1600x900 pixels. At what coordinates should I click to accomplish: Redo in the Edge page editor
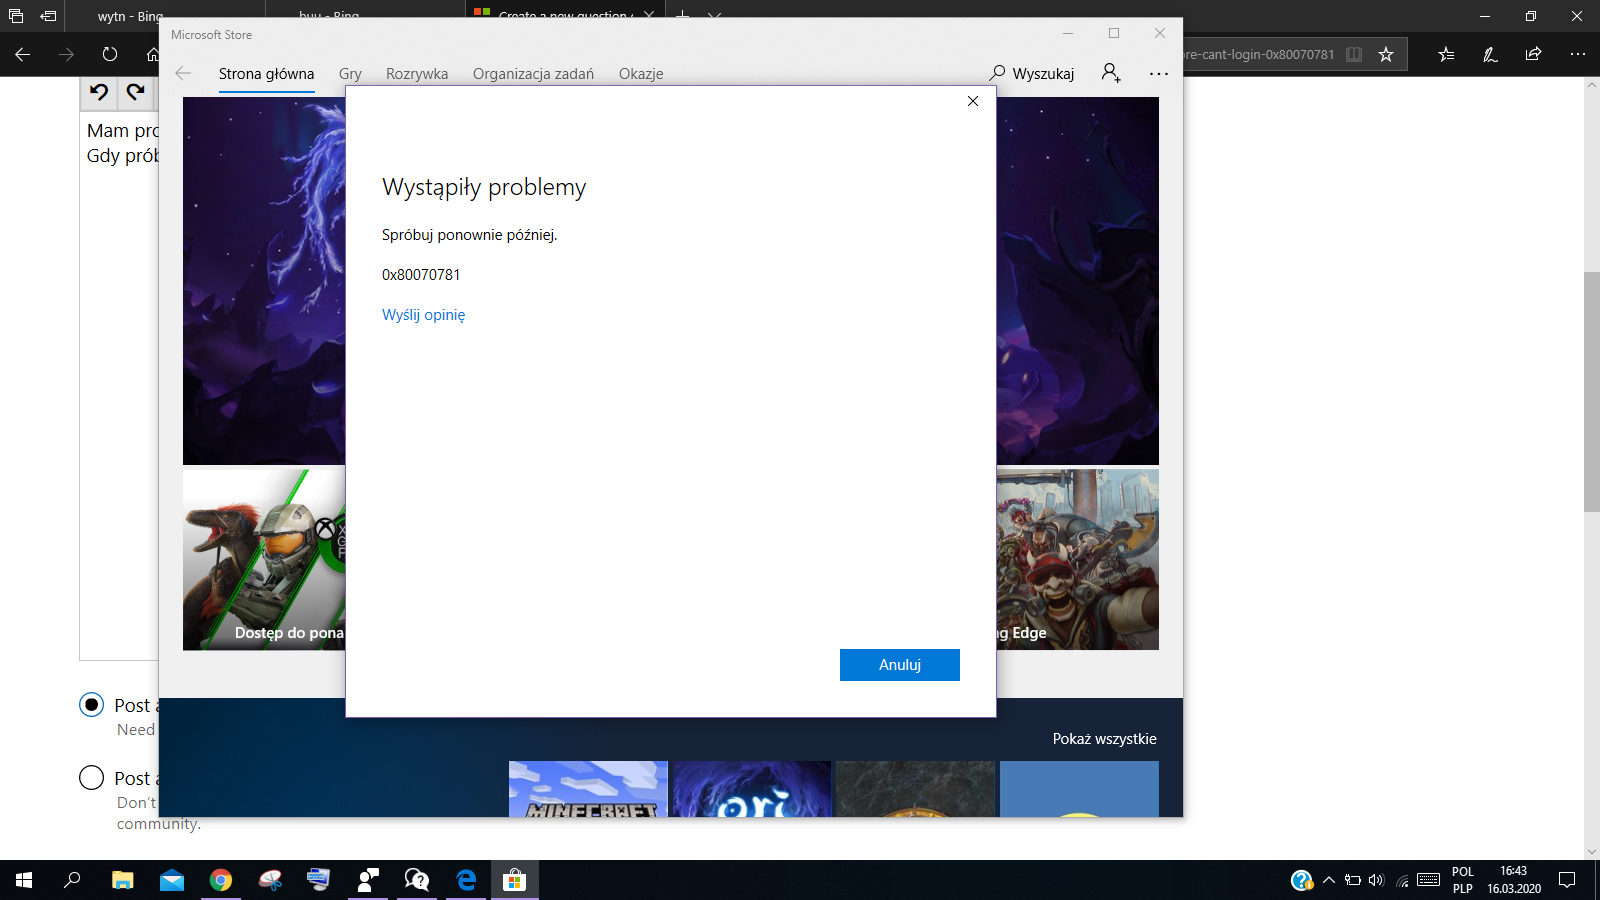135,93
